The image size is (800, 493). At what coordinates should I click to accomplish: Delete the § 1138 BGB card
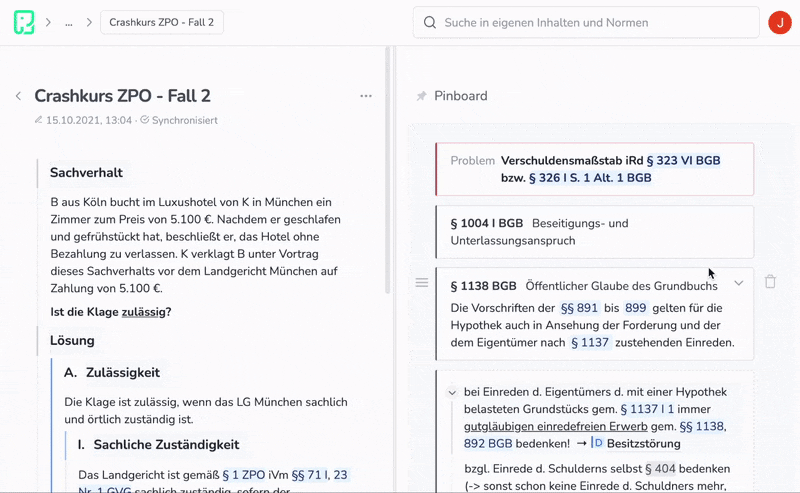[770, 282]
